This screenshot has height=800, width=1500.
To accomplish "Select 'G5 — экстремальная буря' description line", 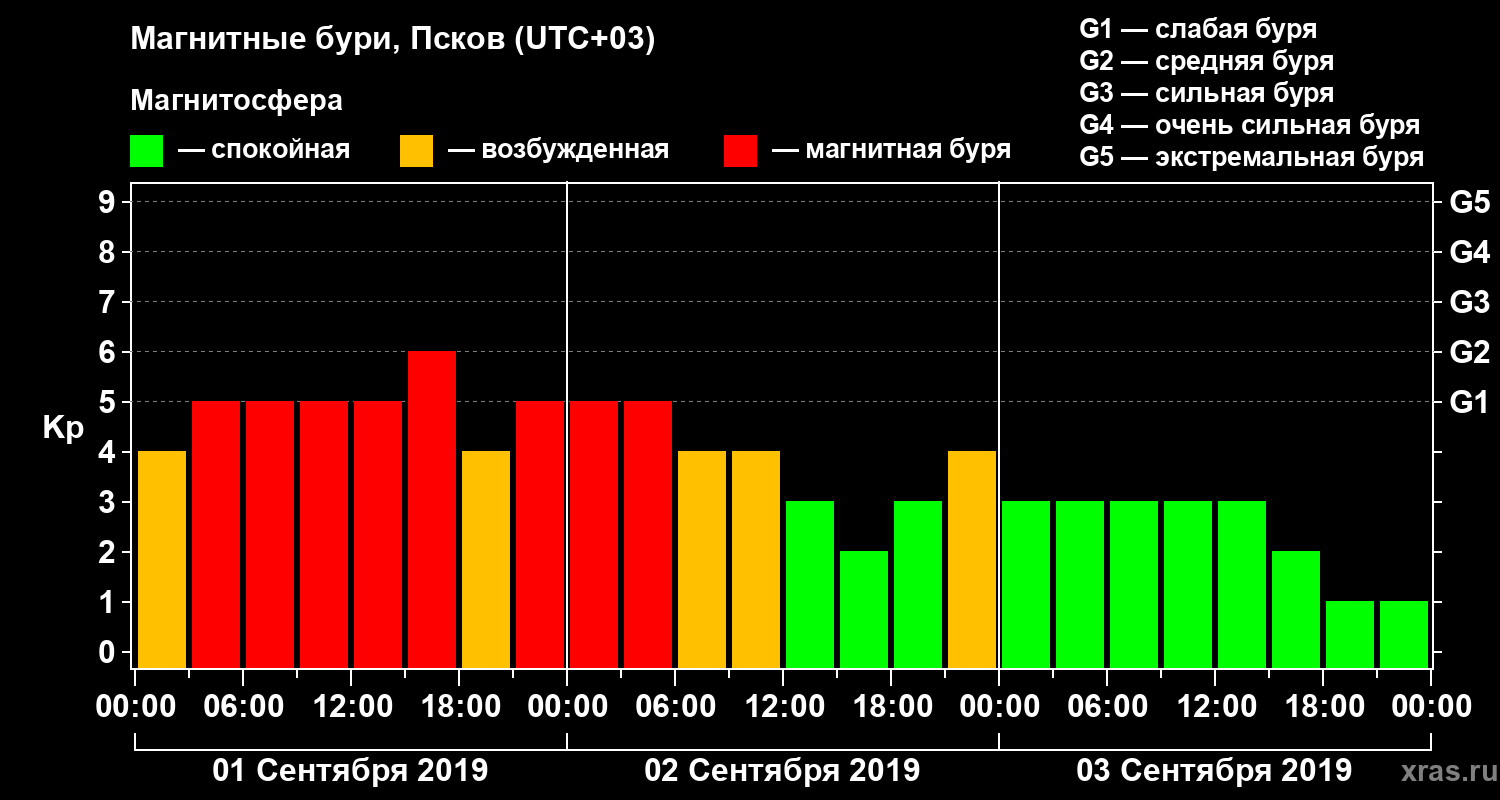I will 1251,158.
